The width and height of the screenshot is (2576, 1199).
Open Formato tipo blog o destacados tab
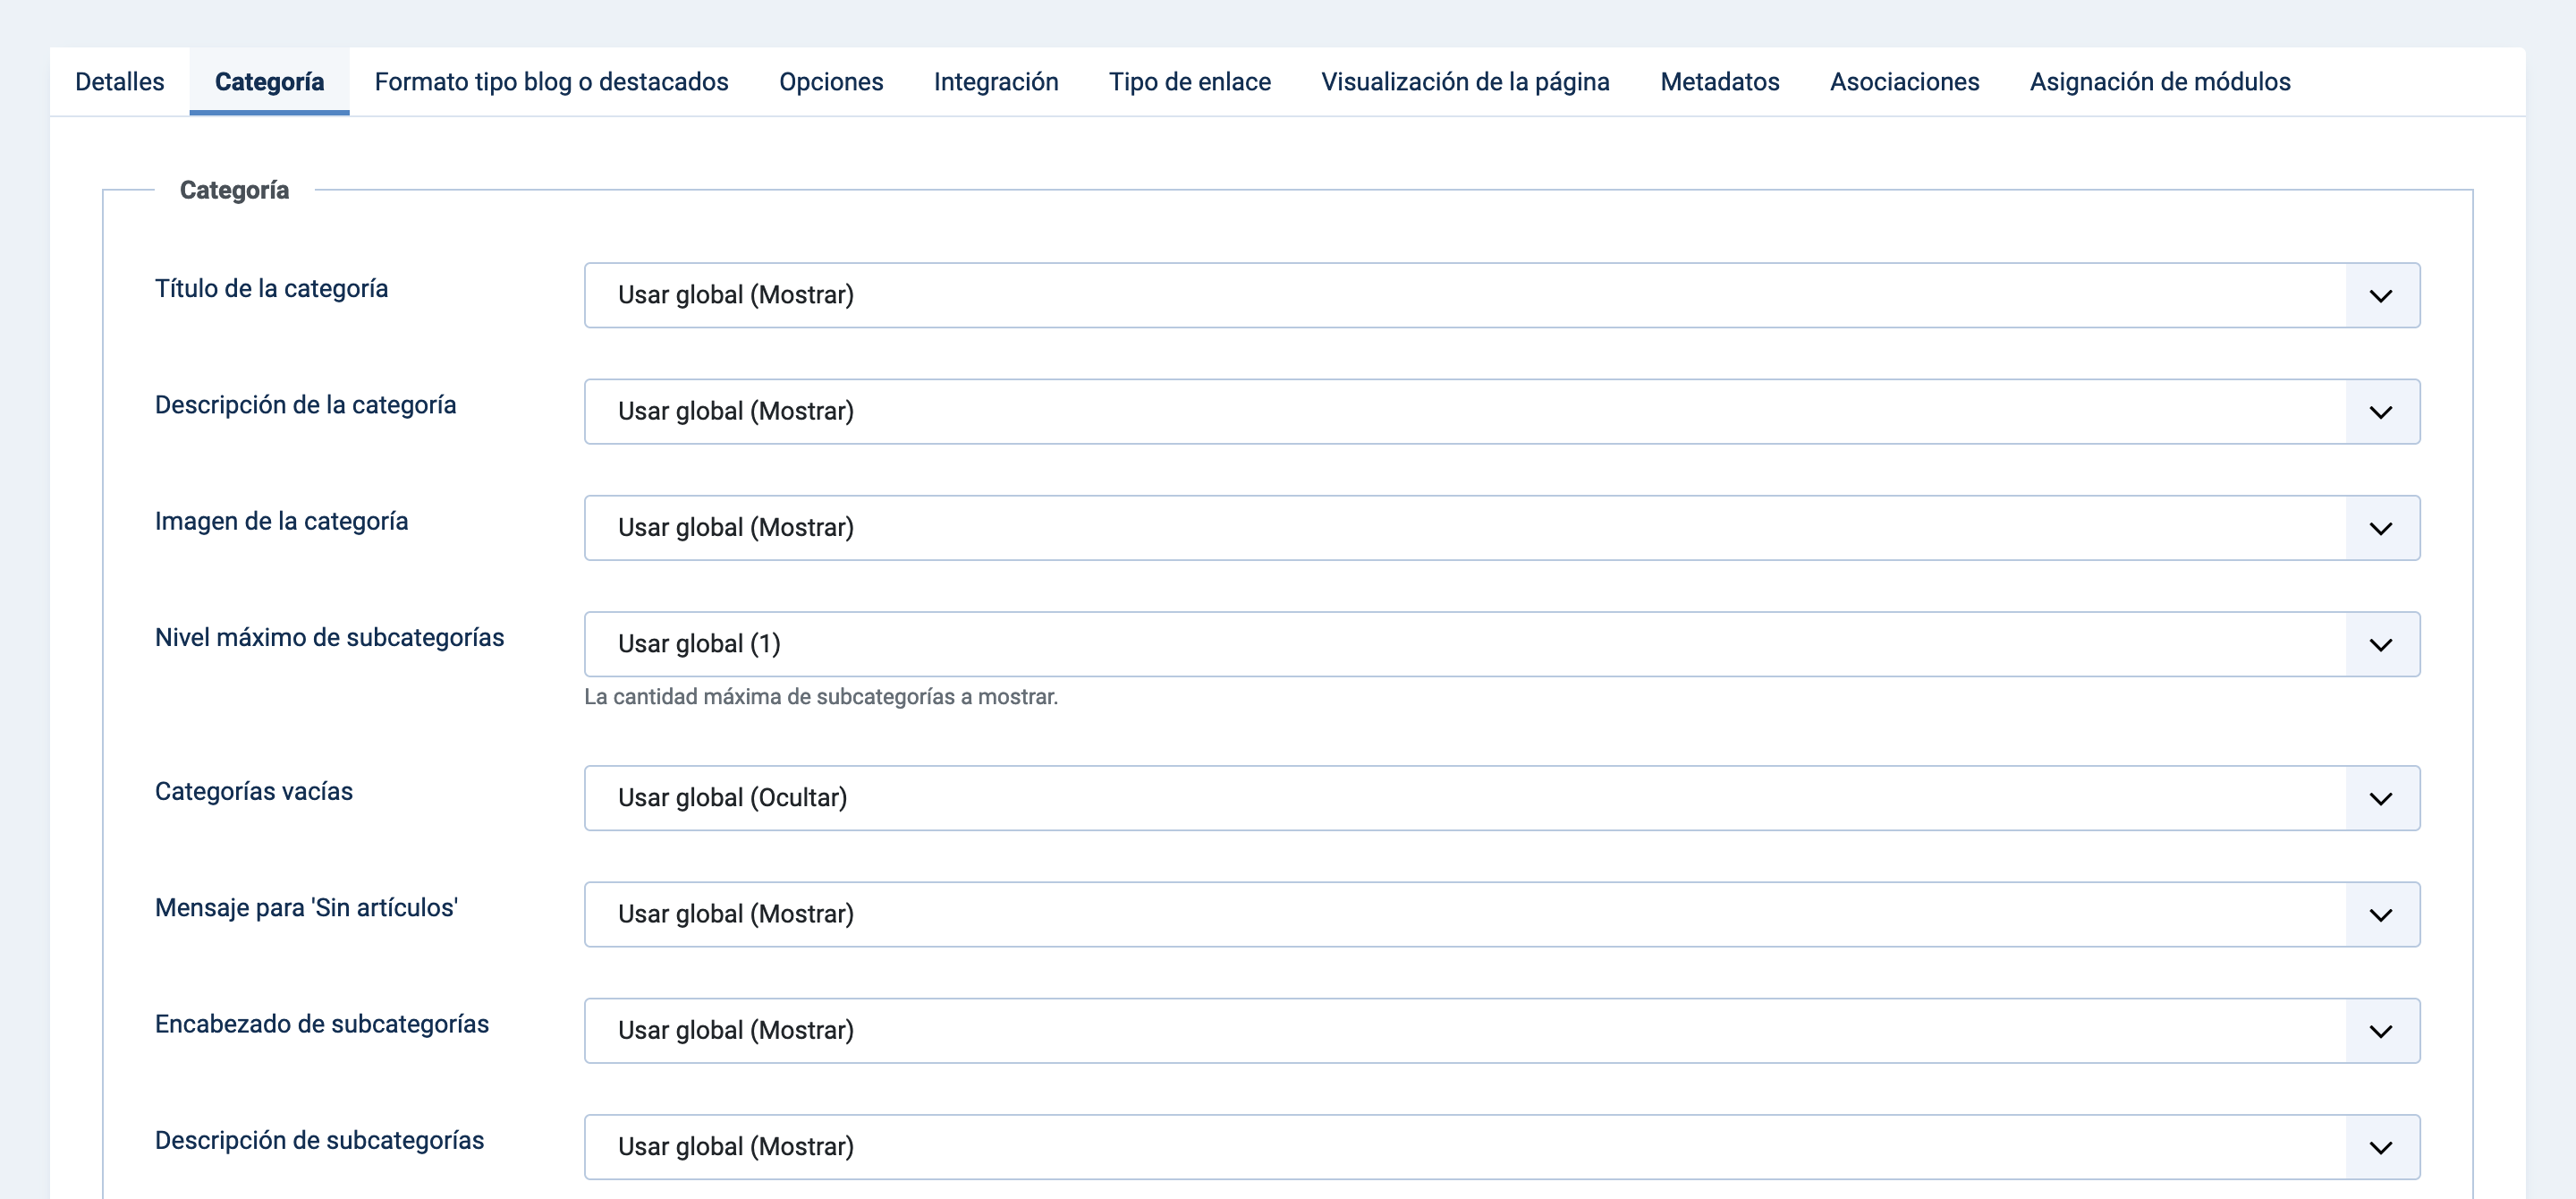pyautogui.click(x=551, y=81)
